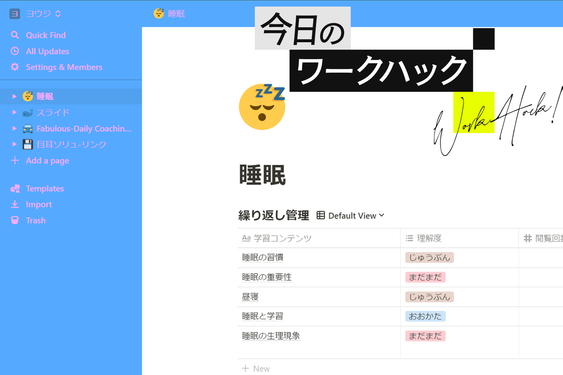Click the Quick Find magnifier icon
The width and height of the screenshot is (563, 375).
point(15,35)
